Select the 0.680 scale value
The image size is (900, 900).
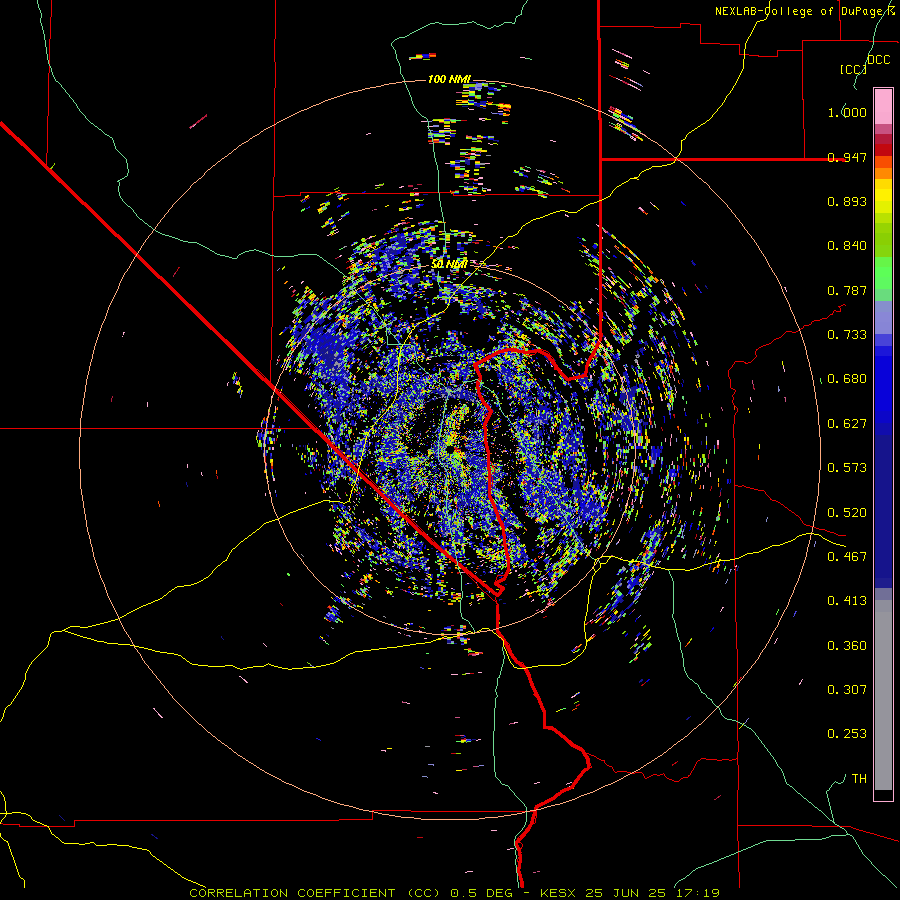847,379
